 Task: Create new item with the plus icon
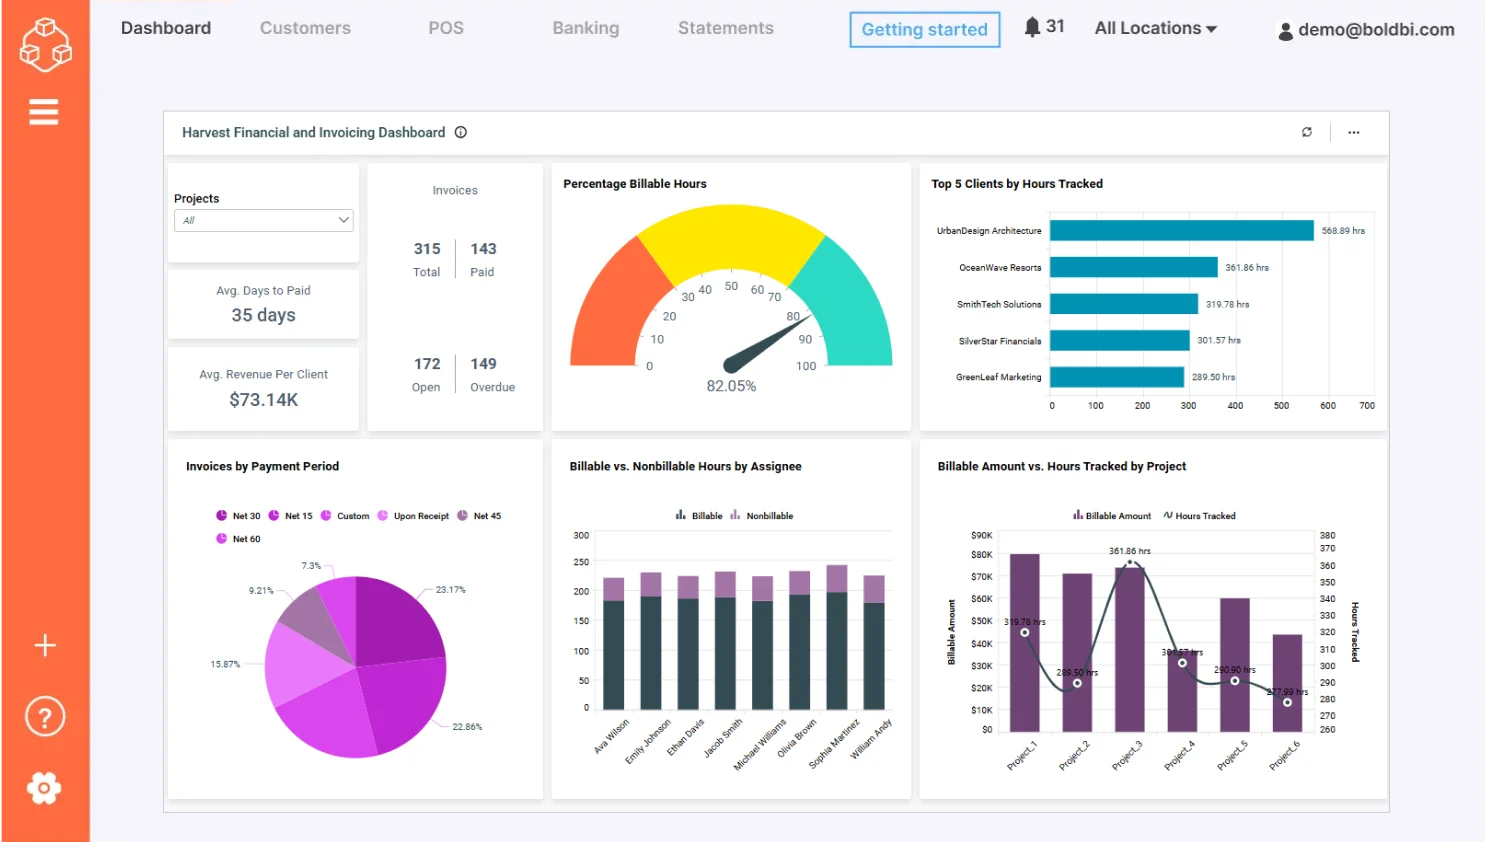pyautogui.click(x=44, y=645)
